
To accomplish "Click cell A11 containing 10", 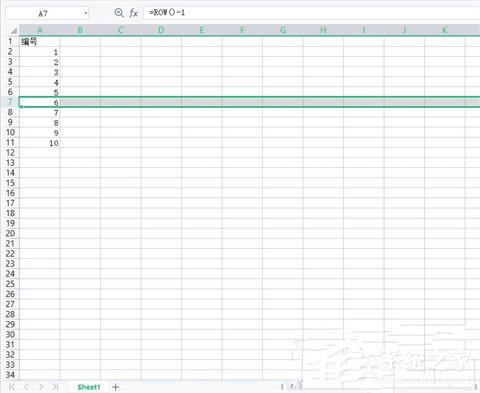I will 40,143.
